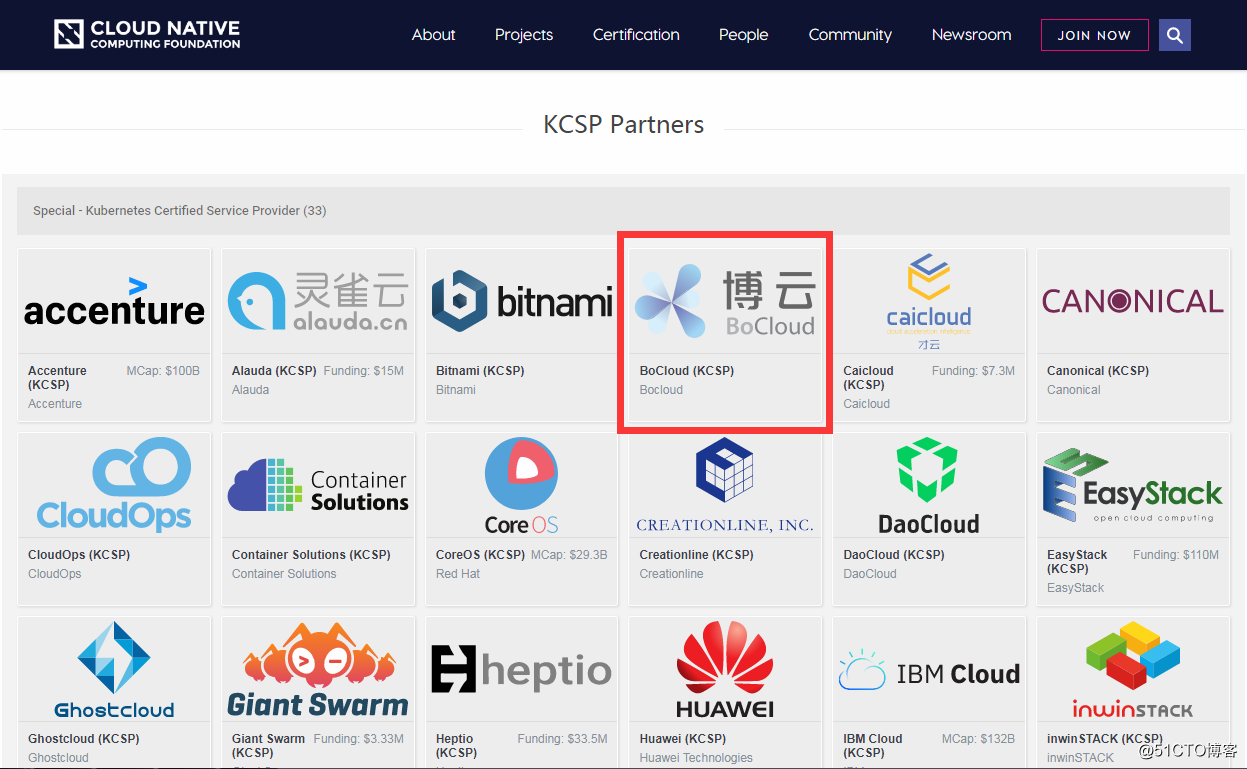This screenshot has width=1247, height=769.
Task: Open the Bitnami (KCSP) card title
Action: [480, 370]
